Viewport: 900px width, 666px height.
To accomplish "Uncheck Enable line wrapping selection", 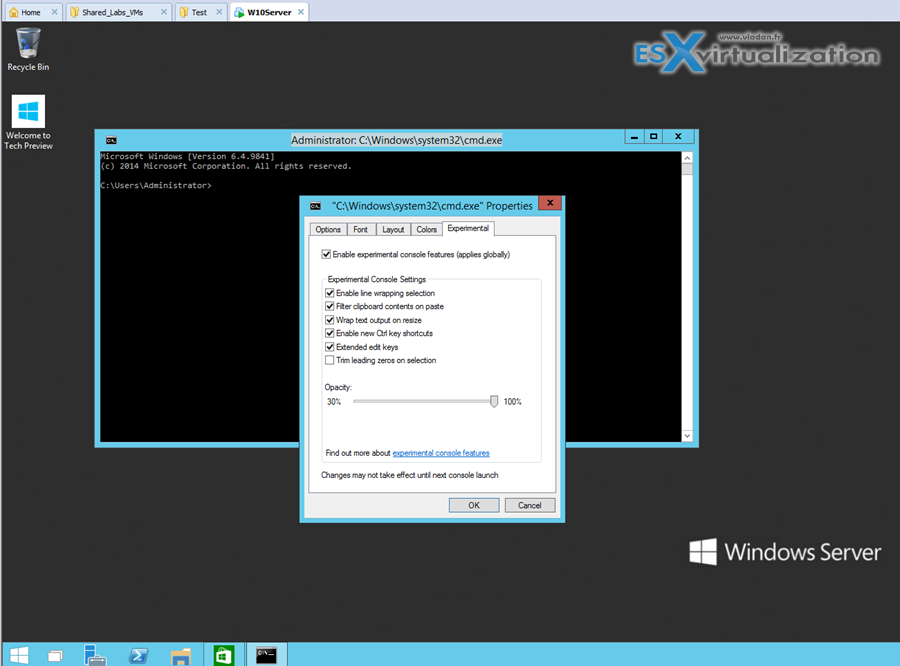I will 329,293.
